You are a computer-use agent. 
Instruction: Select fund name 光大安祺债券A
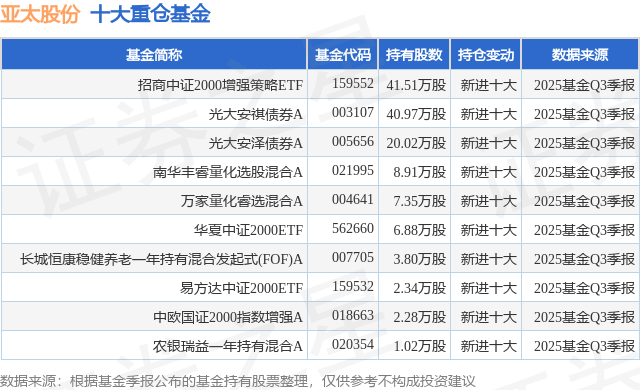tap(256, 114)
